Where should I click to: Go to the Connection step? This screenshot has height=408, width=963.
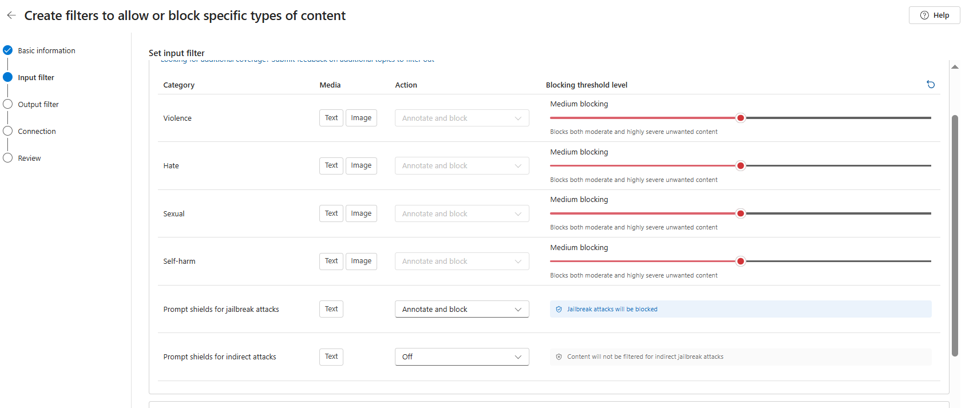(37, 131)
